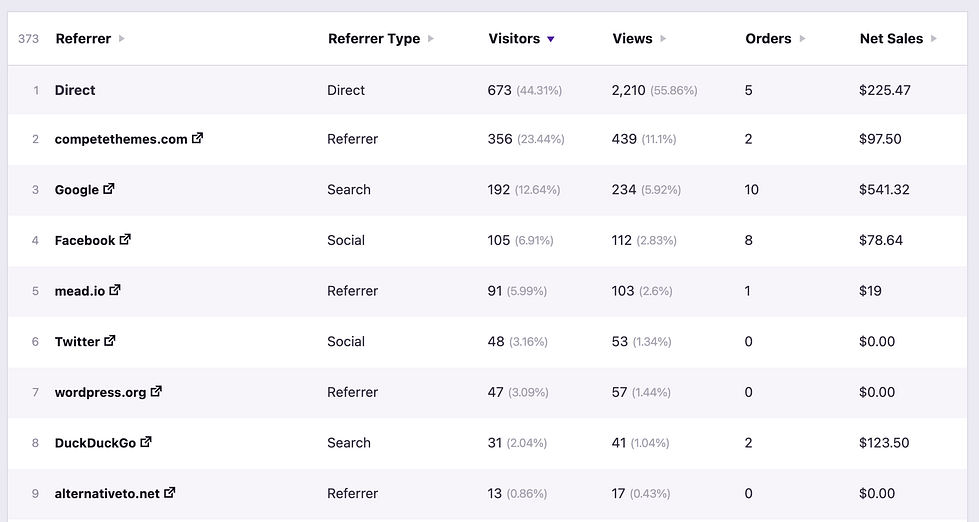Open Facebook's external link icon

125,240
